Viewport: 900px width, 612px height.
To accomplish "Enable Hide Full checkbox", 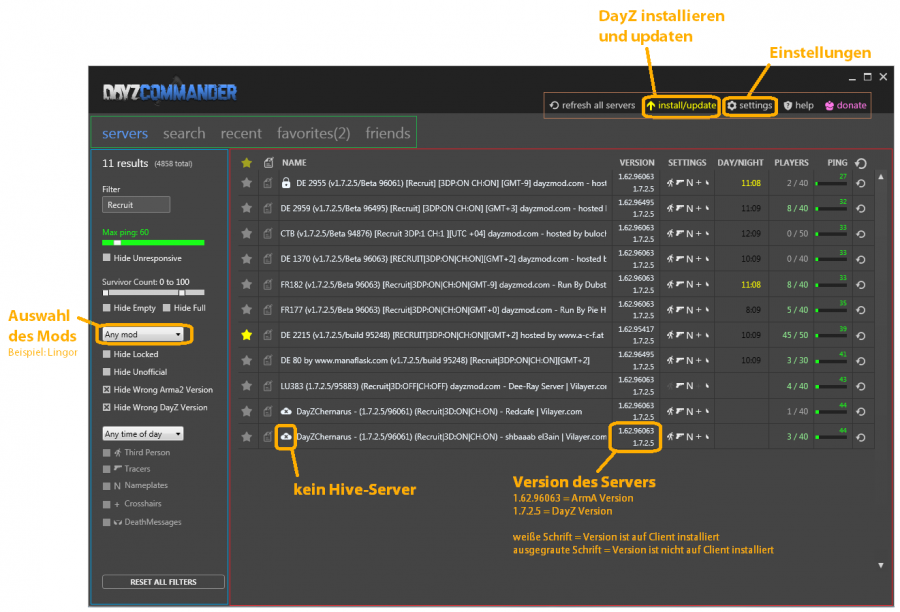I will tap(167, 308).
